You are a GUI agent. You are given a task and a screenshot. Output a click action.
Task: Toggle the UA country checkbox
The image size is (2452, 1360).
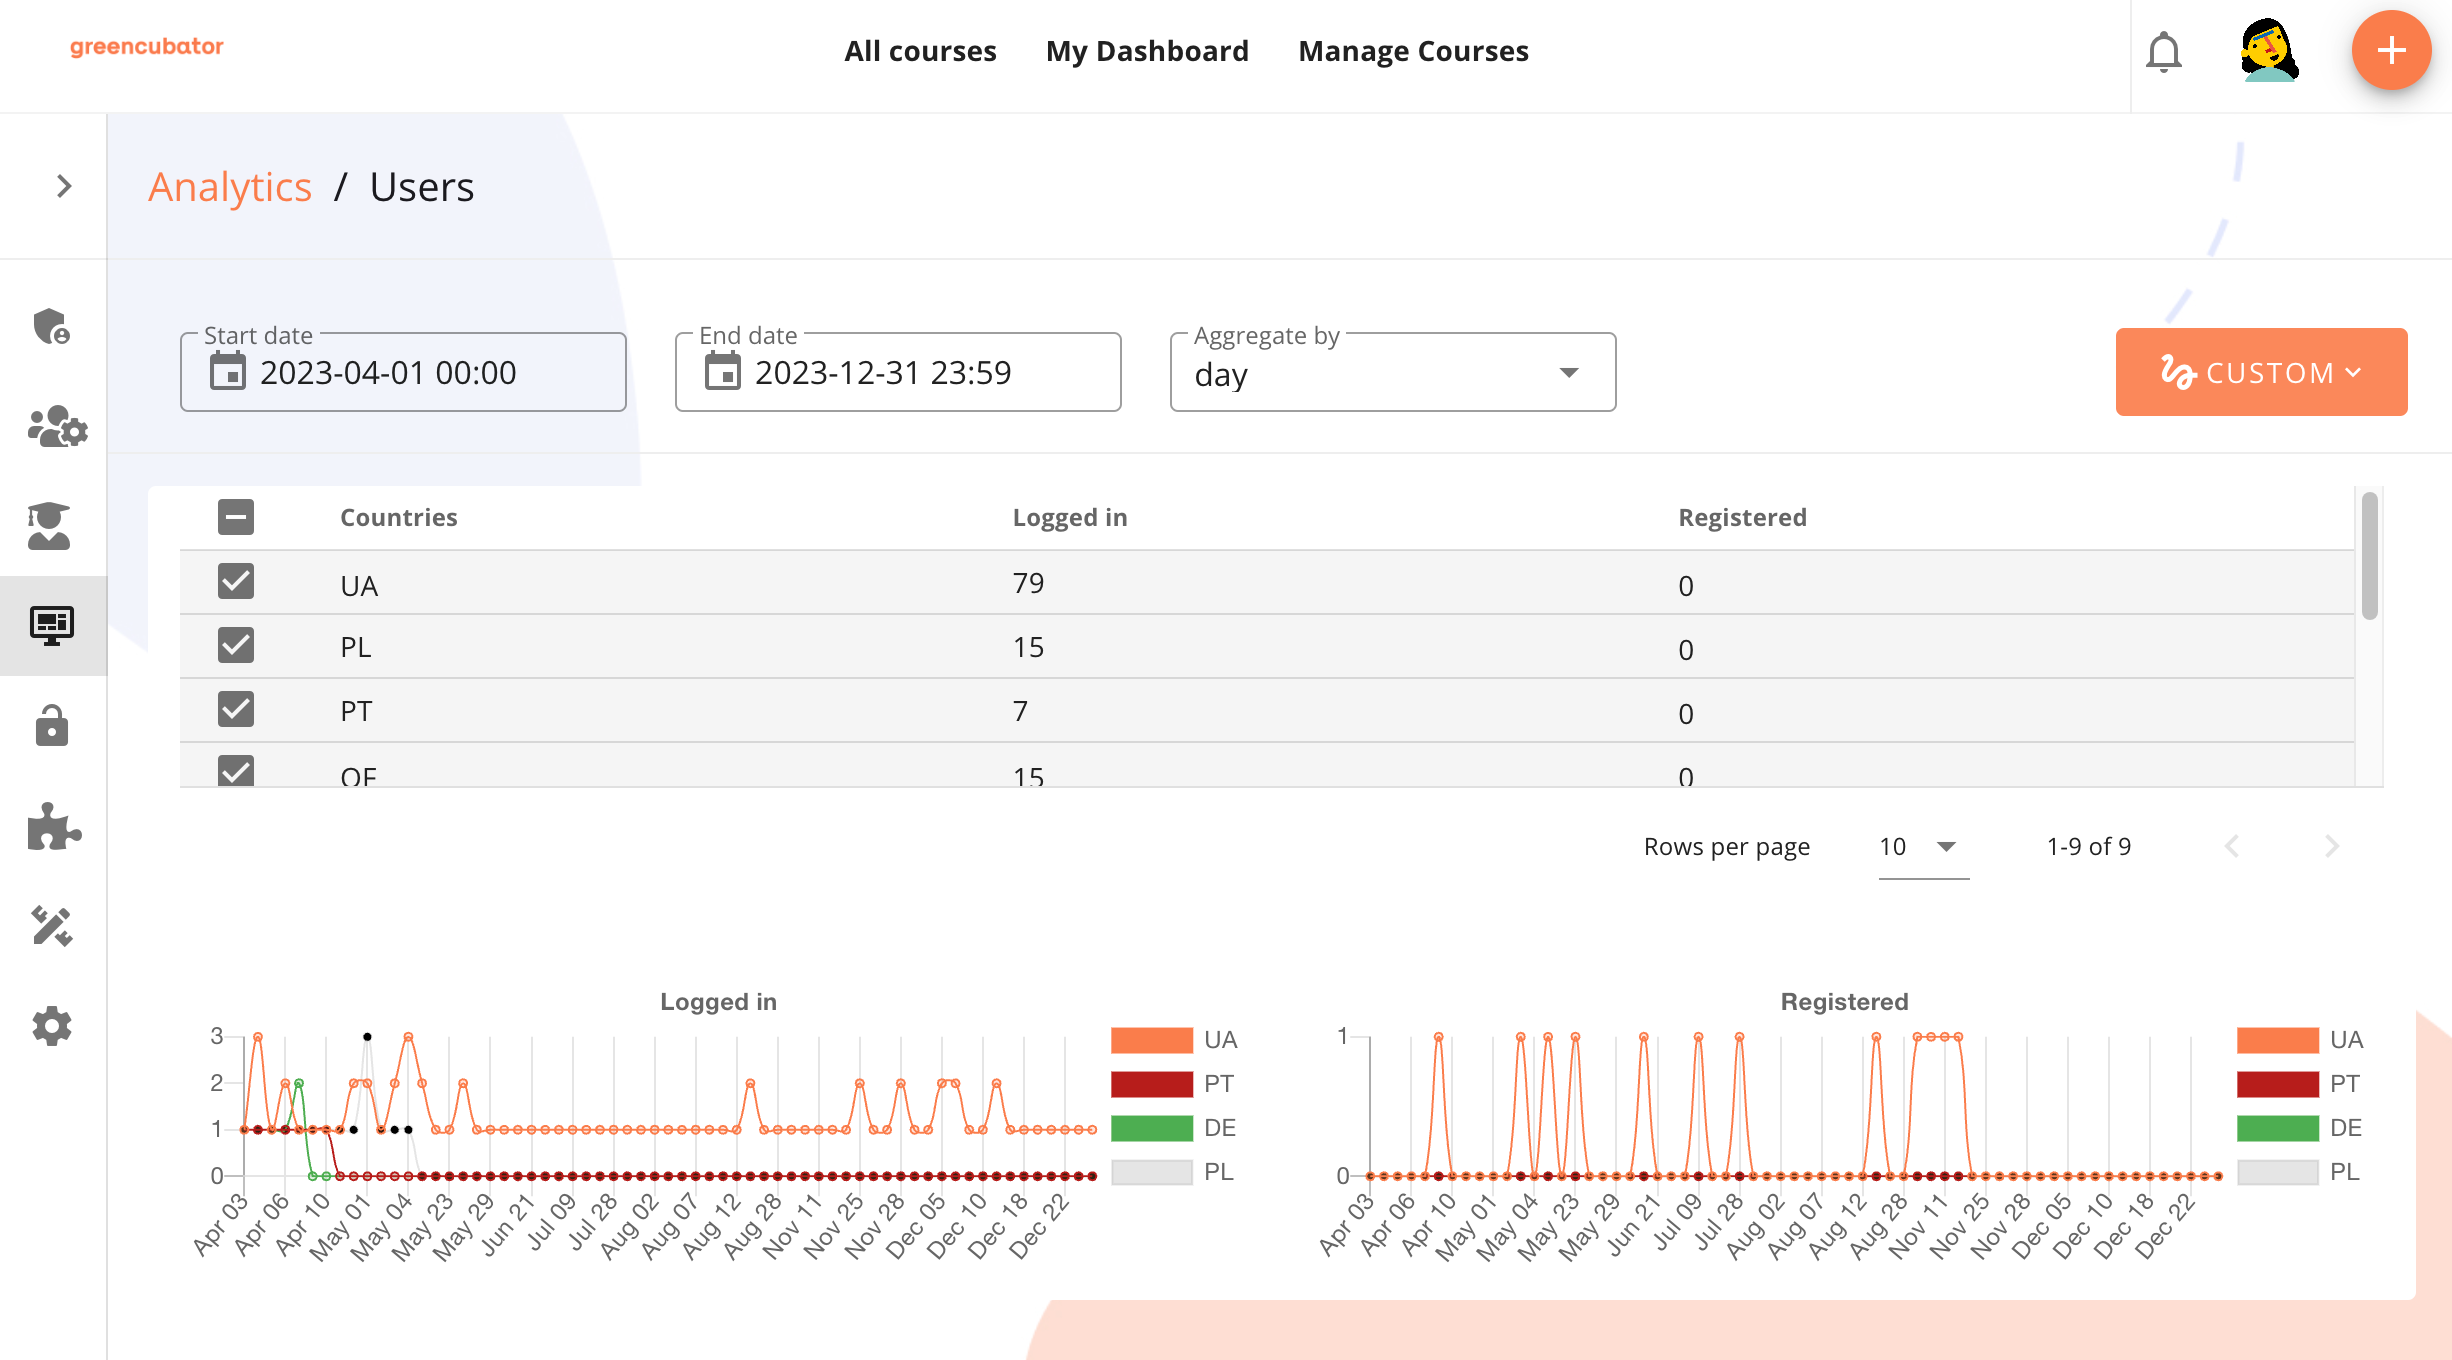pos(236,581)
